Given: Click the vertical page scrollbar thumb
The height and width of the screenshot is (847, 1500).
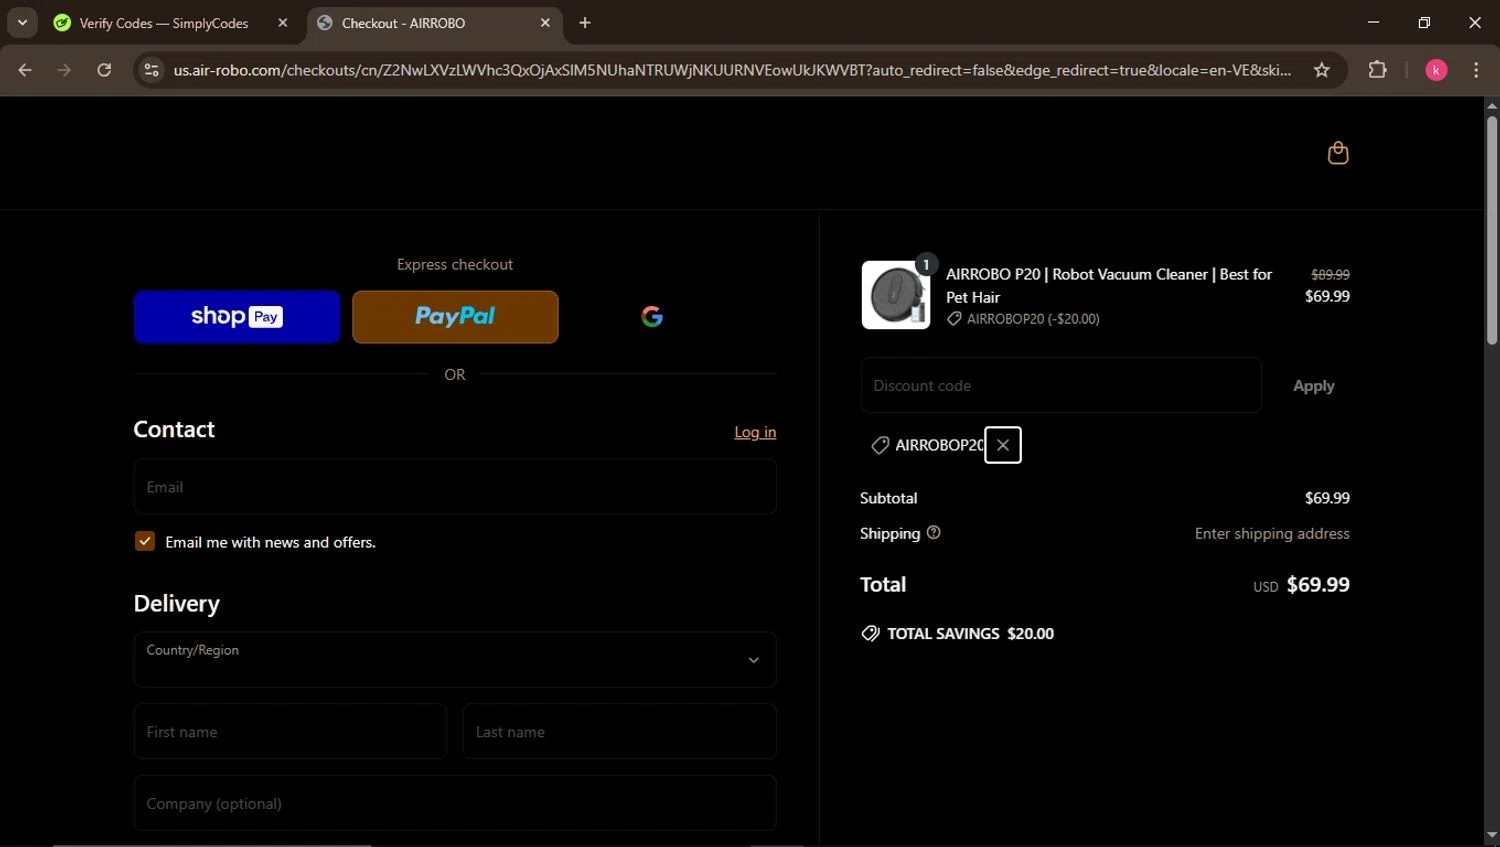Looking at the screenshot, I should click(1491, 230).
